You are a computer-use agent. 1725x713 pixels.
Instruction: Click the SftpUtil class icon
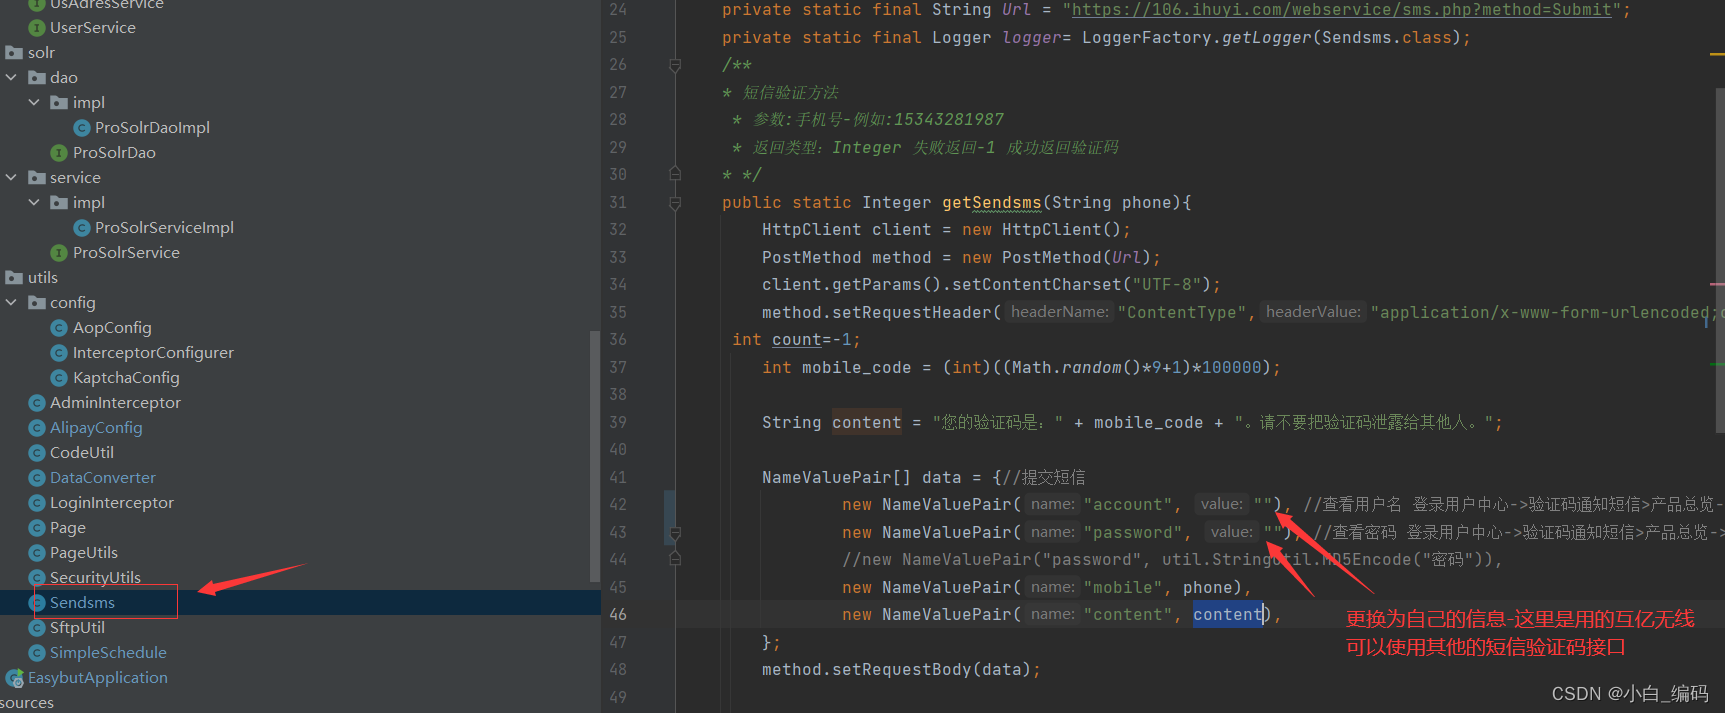[x=37, y=628]
